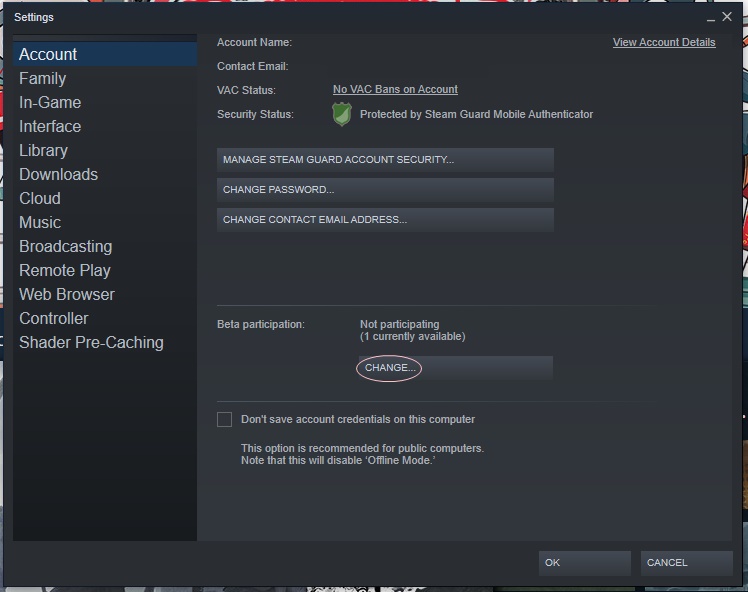Click the beta participation Change button
Image resolution: width=748 pixels, height=592 pixels.
click(x=456, y=368)
